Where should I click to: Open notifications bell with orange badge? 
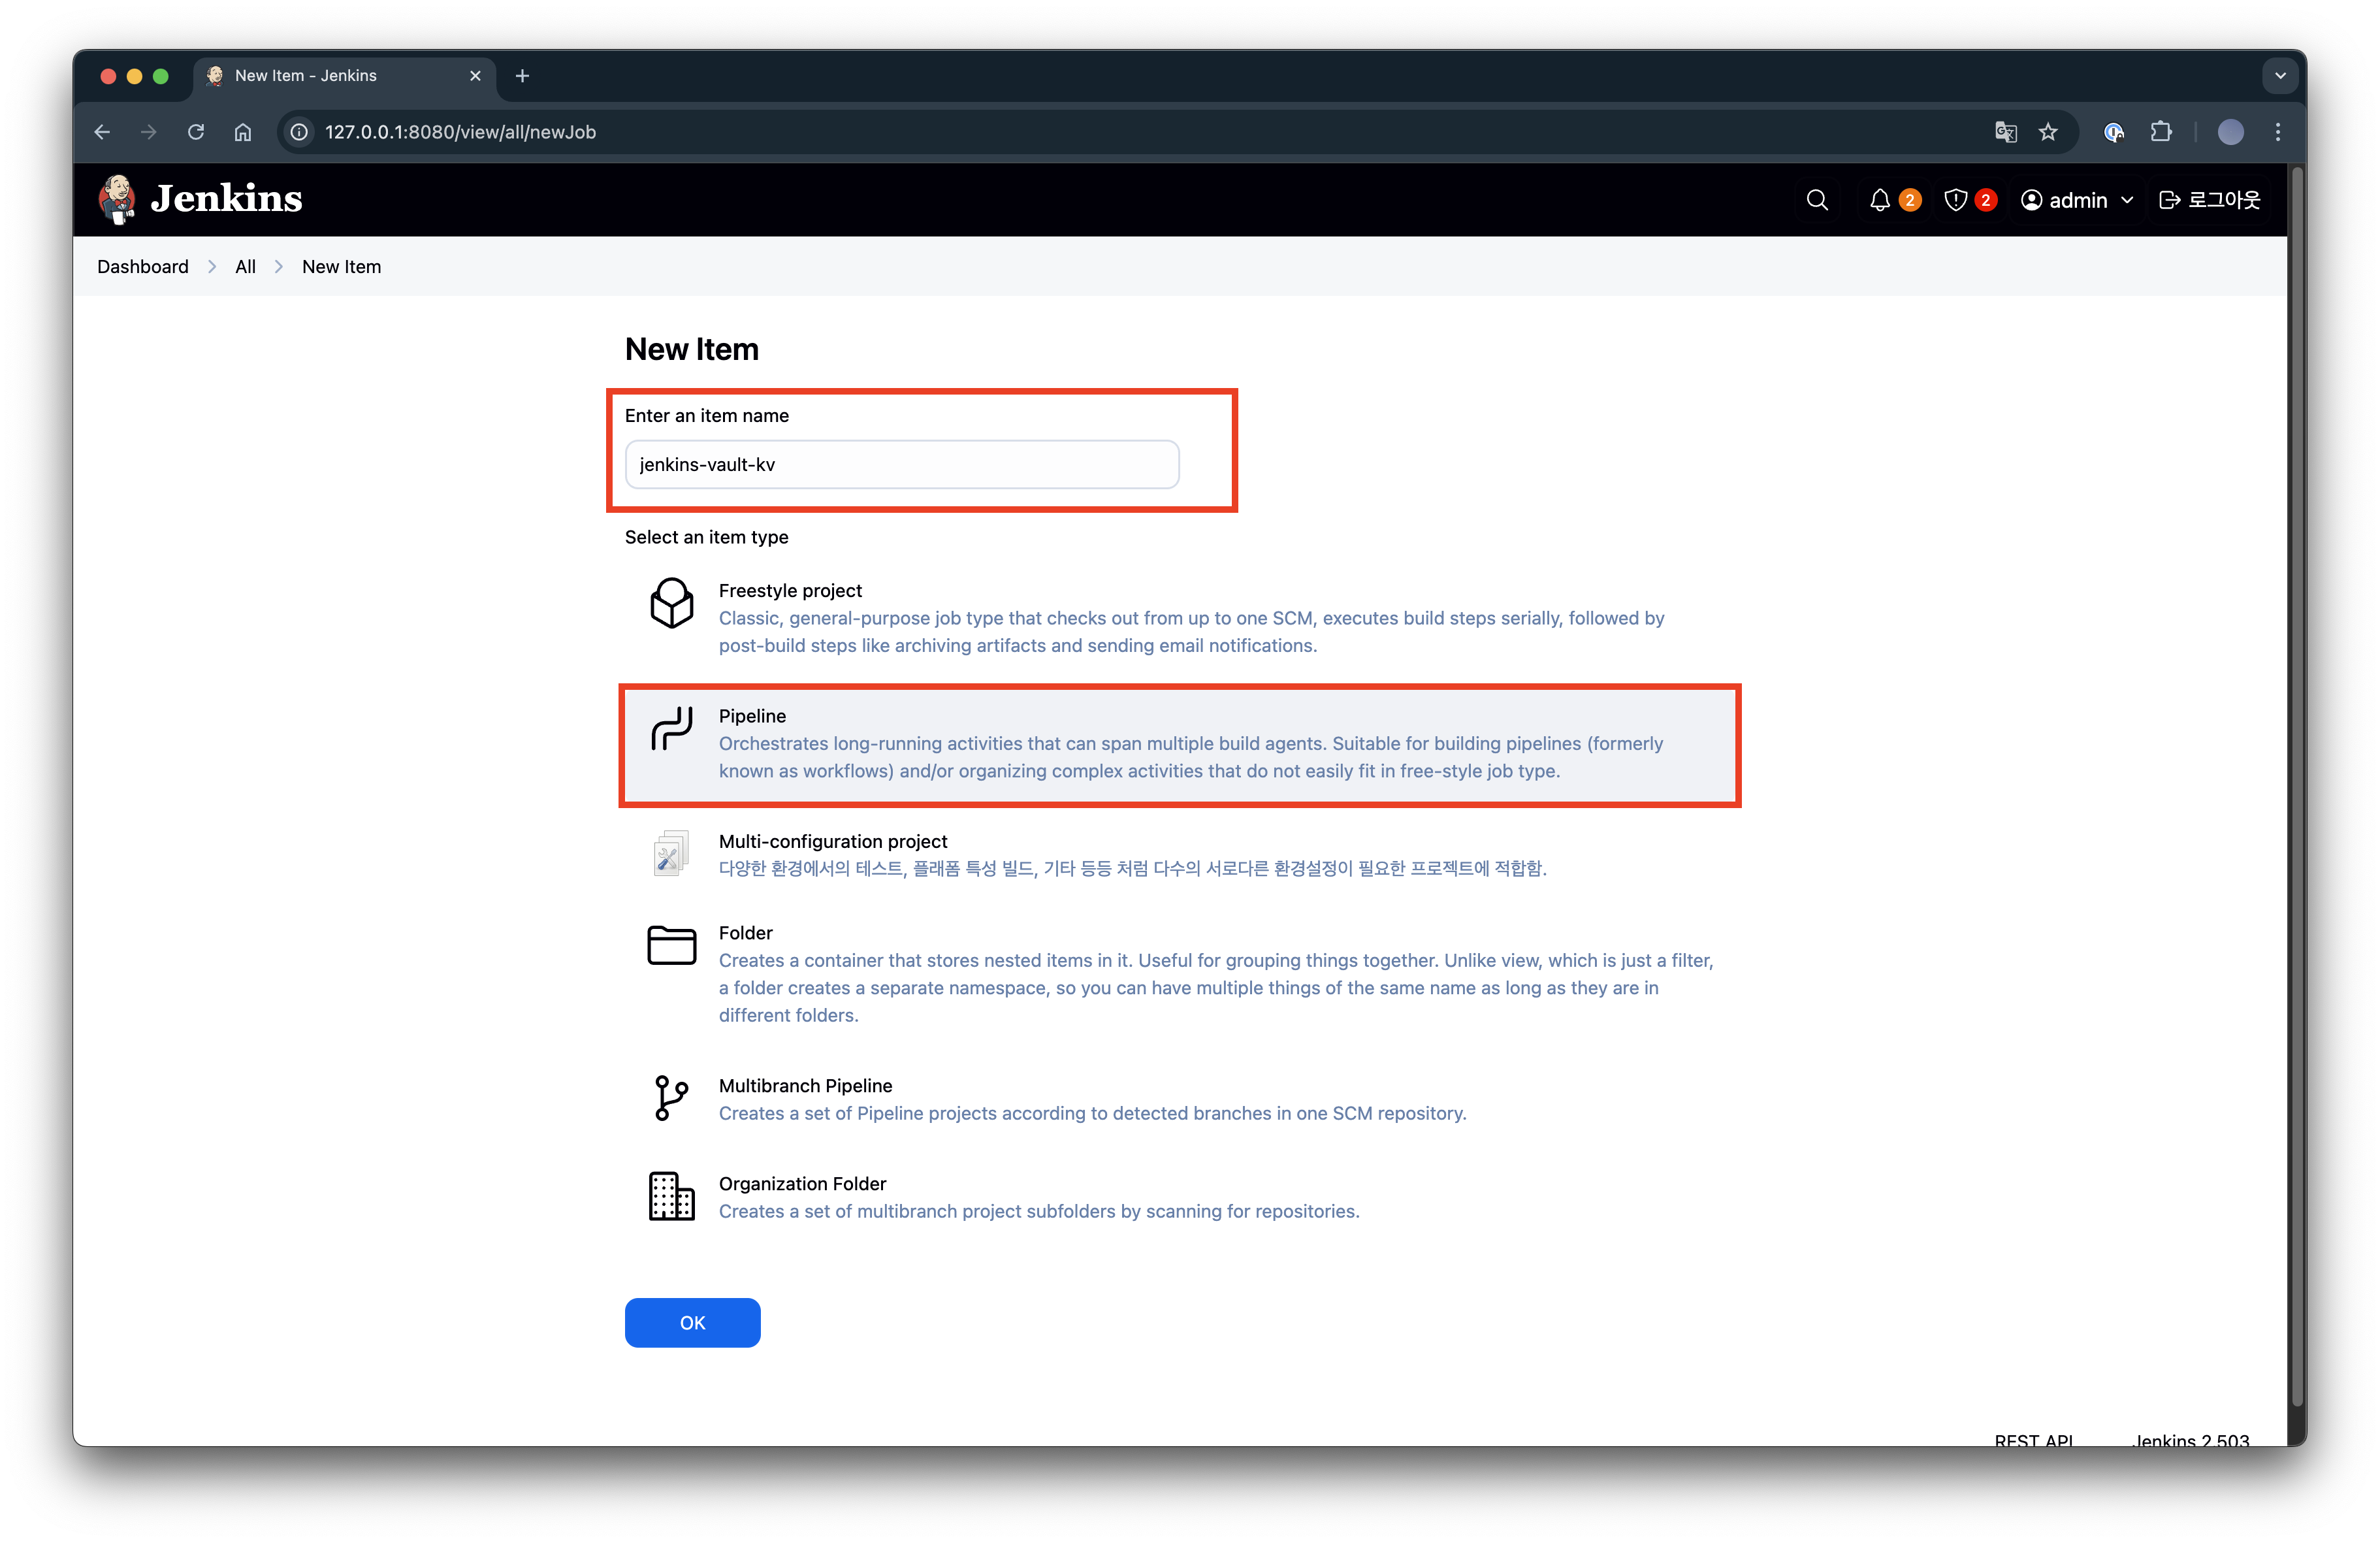pyautogui.click(x=1880, y=200)
